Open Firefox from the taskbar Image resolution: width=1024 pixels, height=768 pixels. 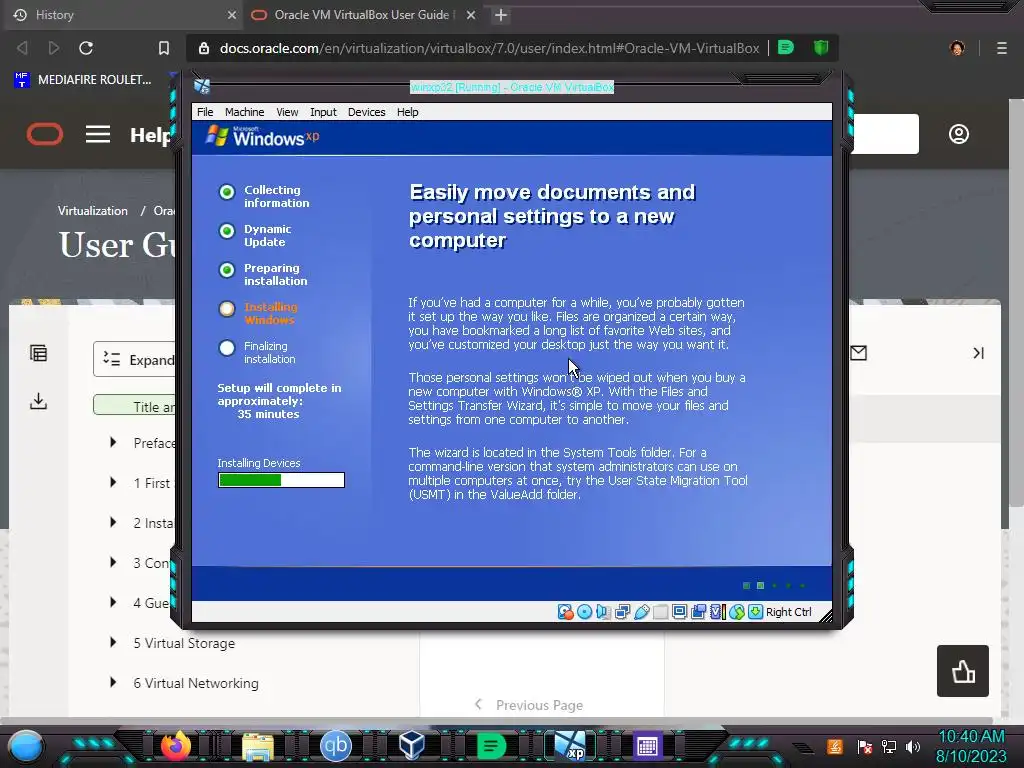[176, 746]
